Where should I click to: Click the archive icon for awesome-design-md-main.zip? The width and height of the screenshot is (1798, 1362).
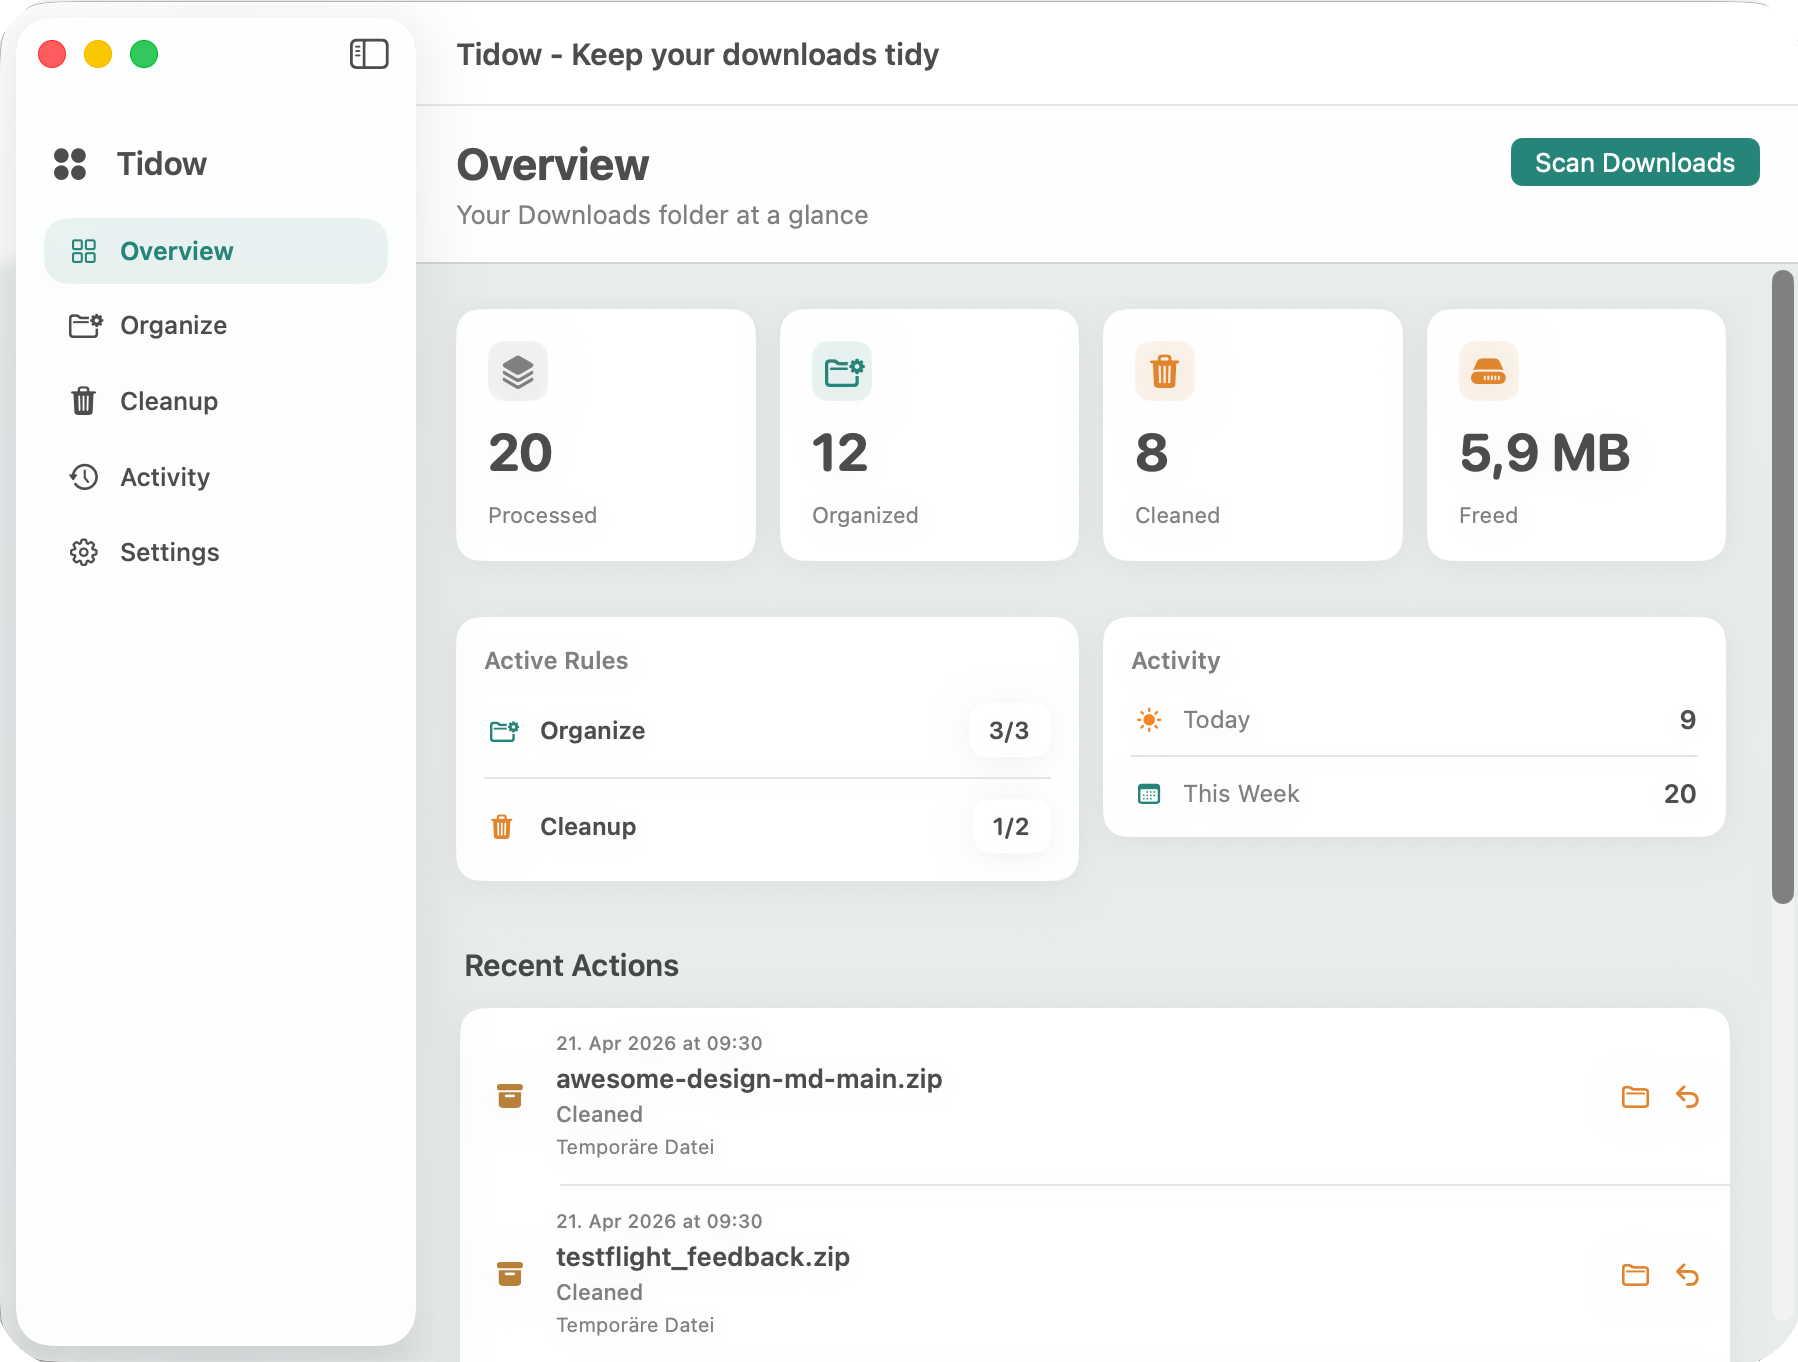[x=510, y=1096]
